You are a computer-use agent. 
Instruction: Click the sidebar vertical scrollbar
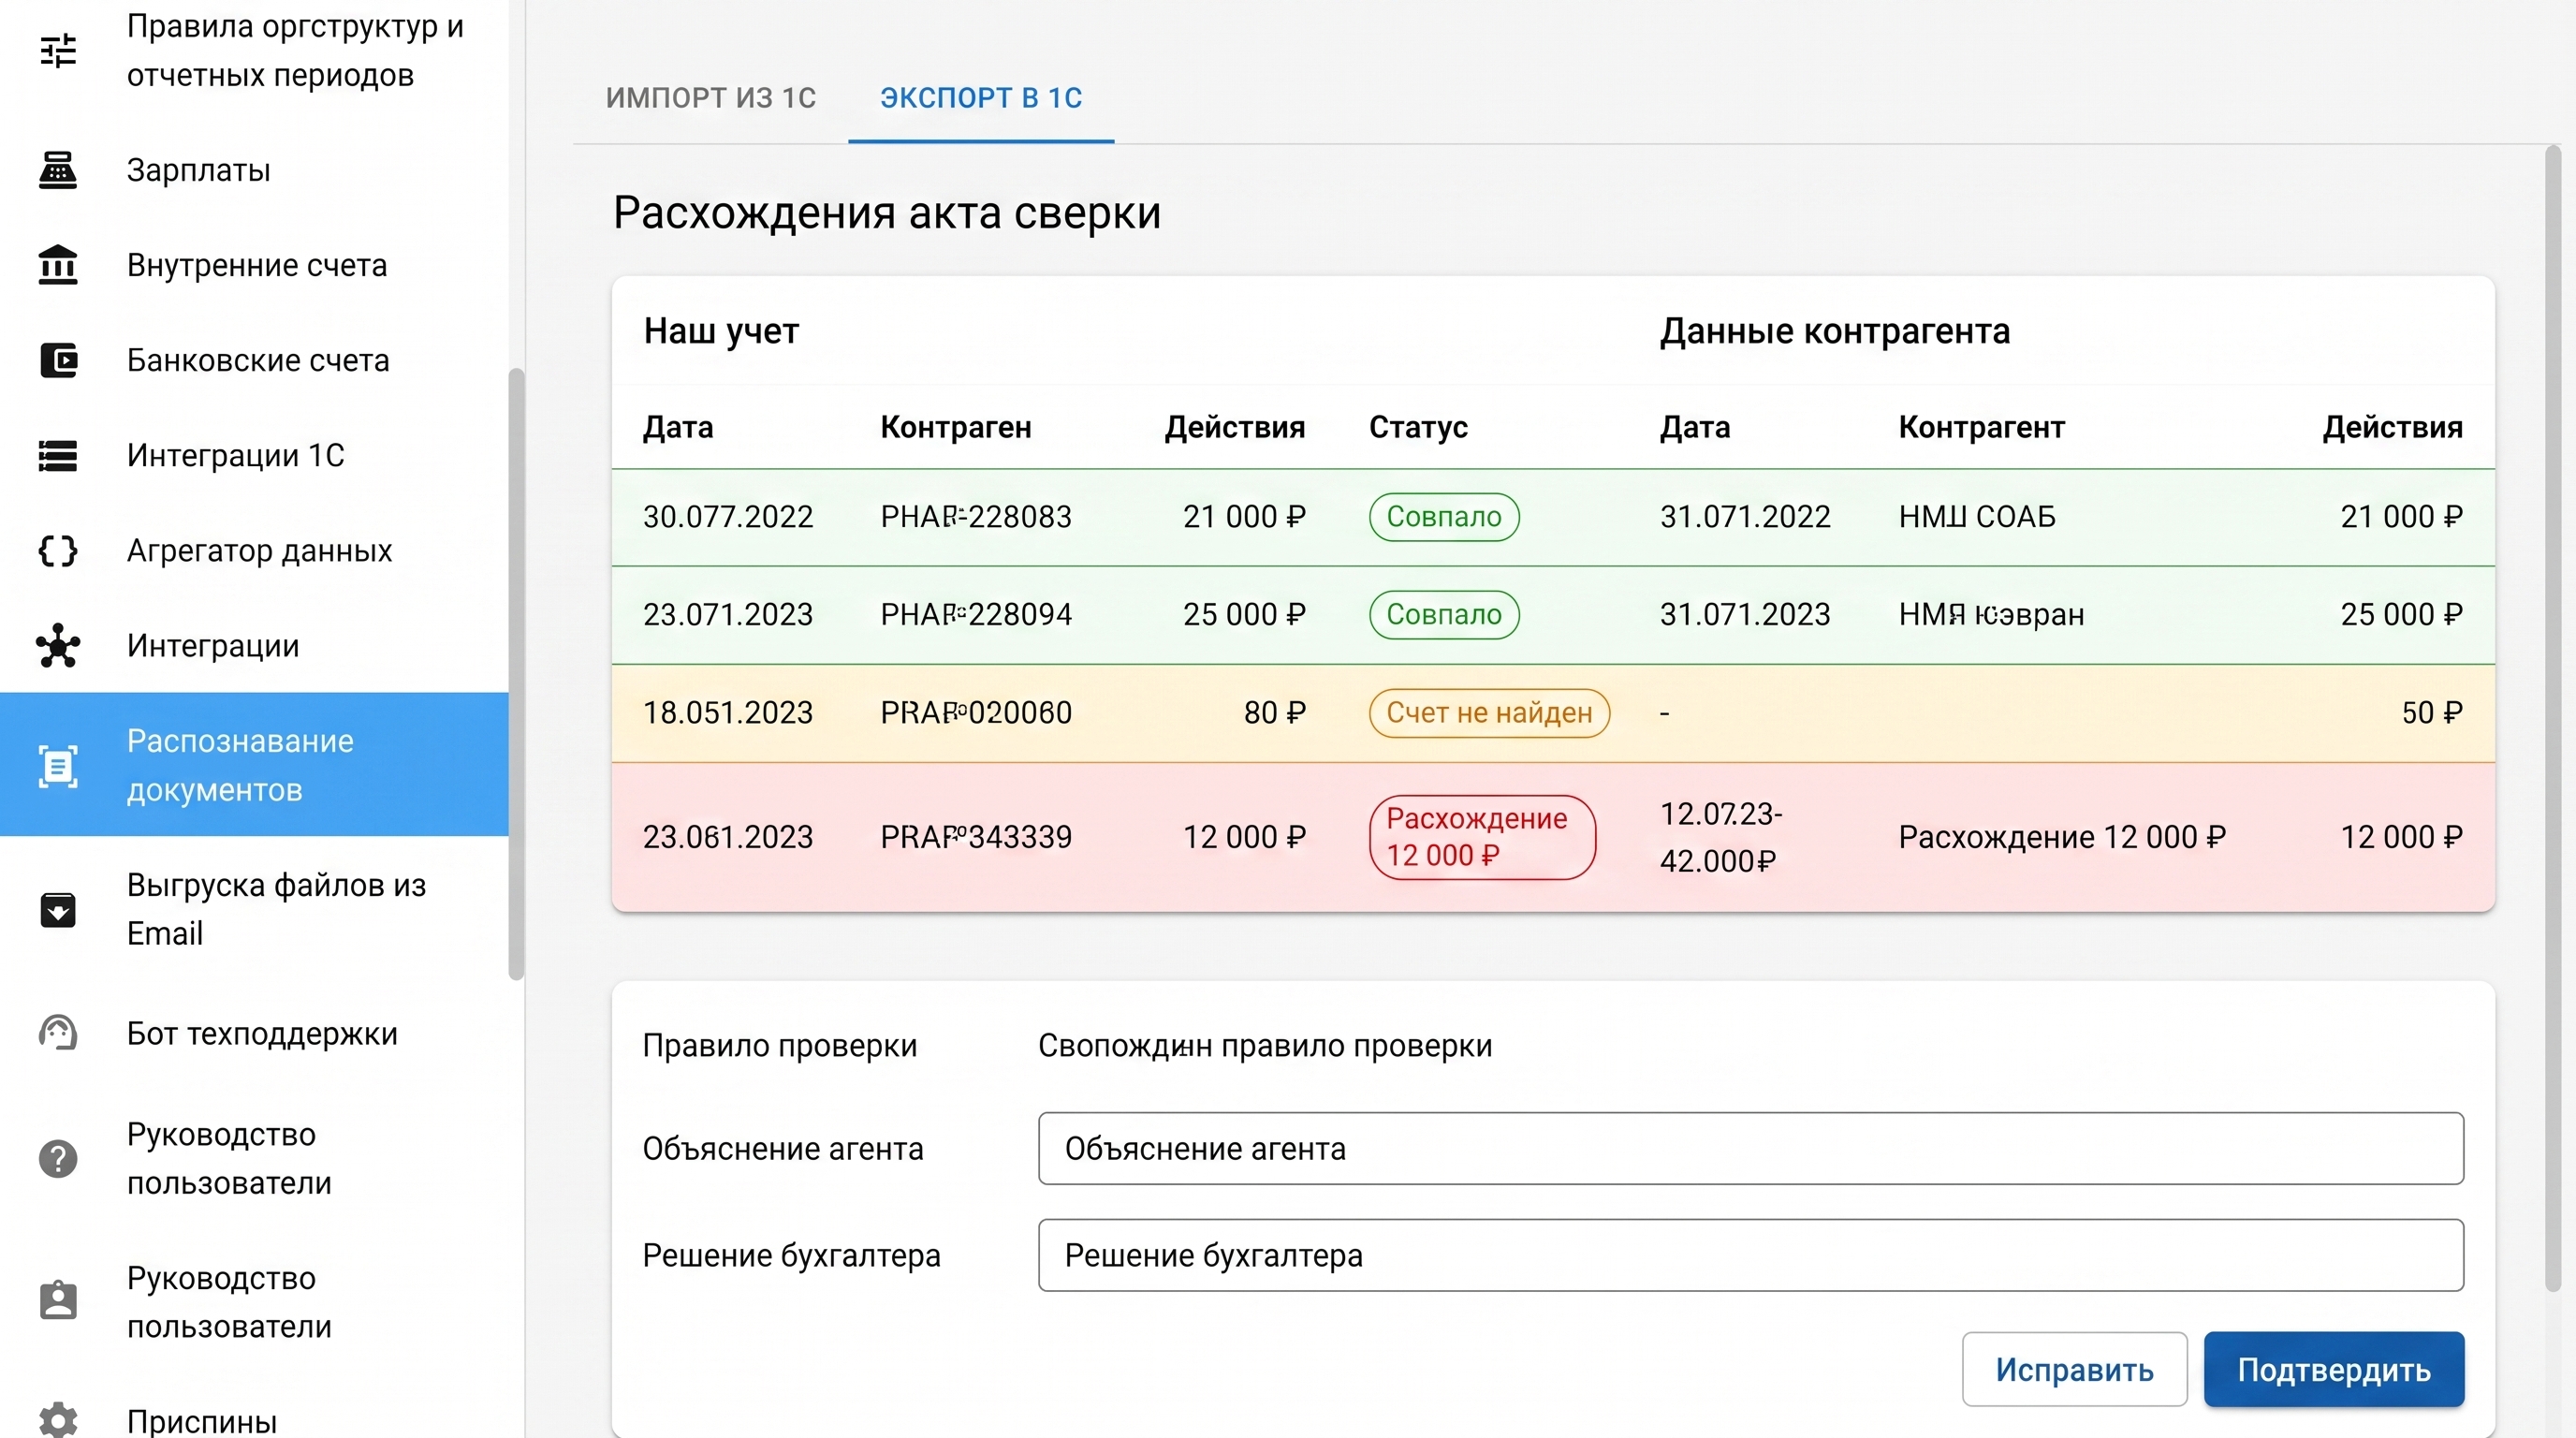[516, 674]
